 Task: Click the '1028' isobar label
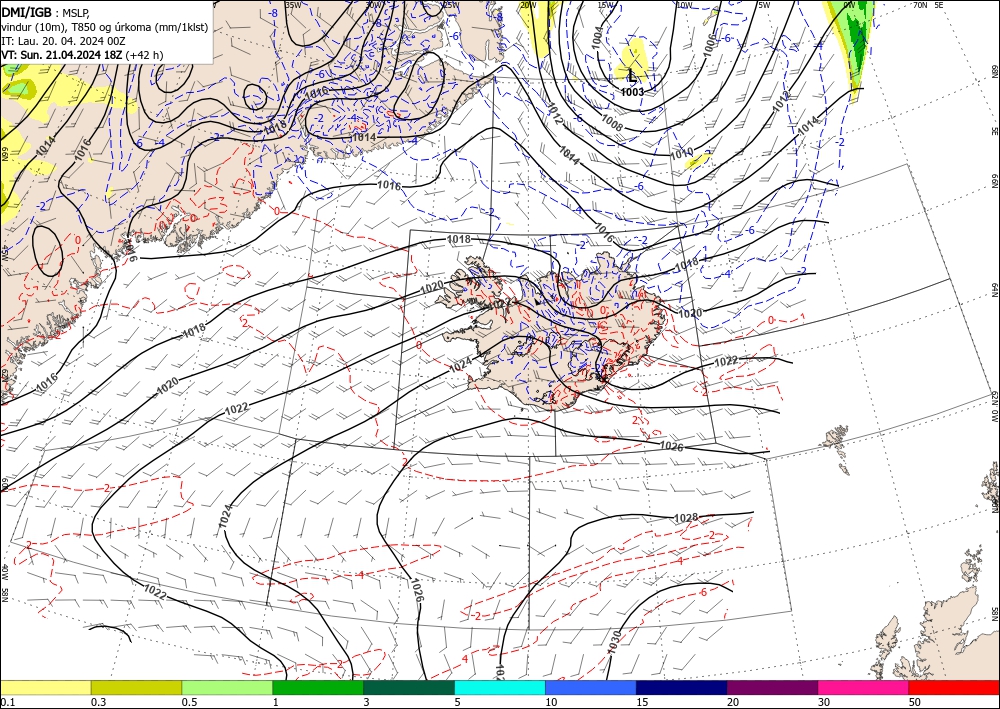[x=686, y=517]
